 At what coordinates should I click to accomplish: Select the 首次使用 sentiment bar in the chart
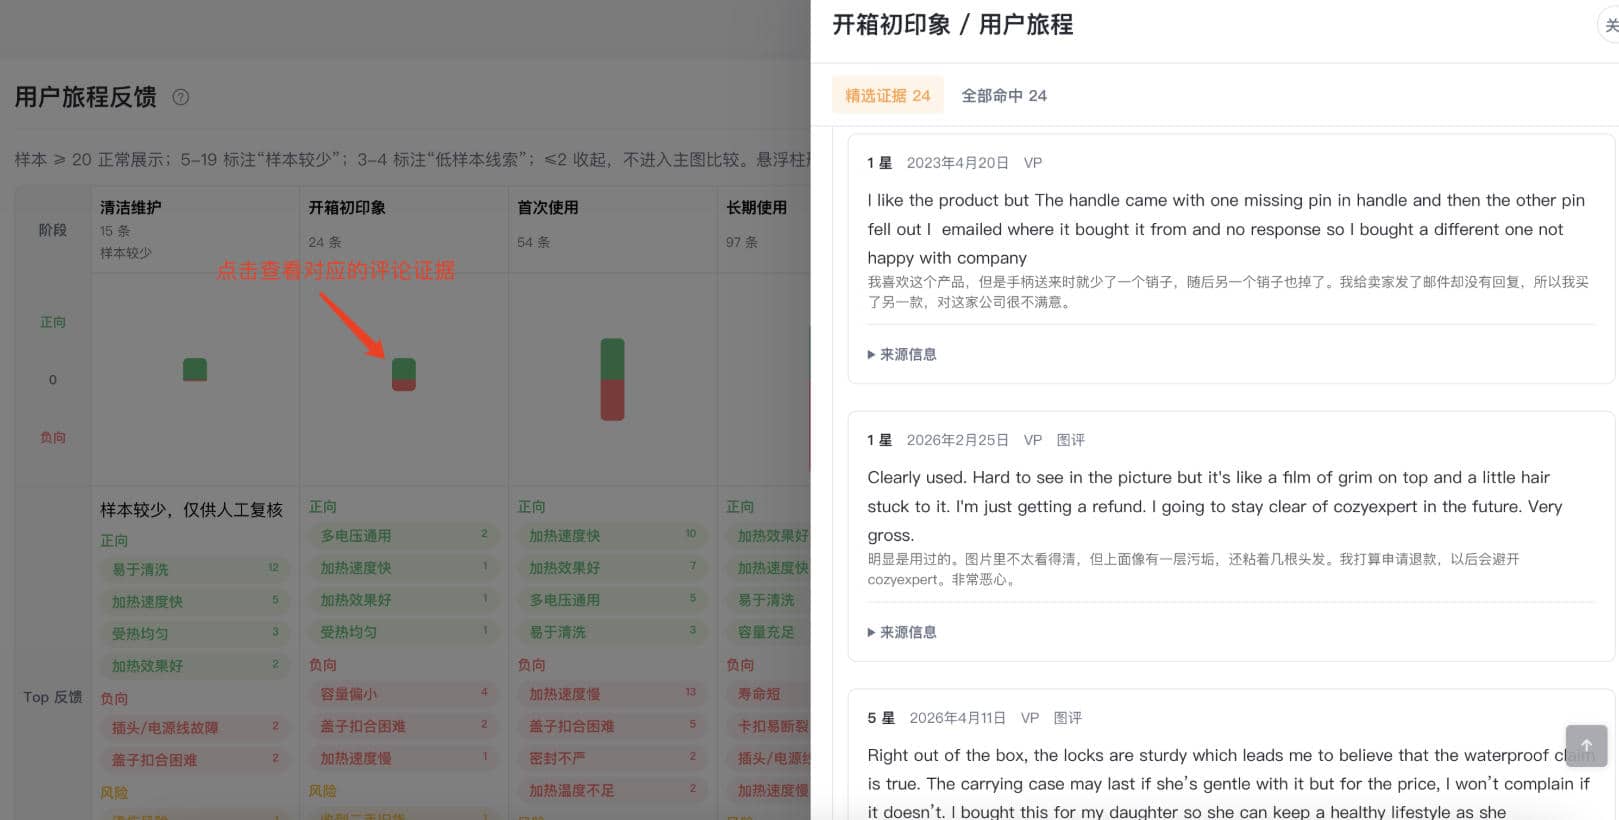point(612,379)
